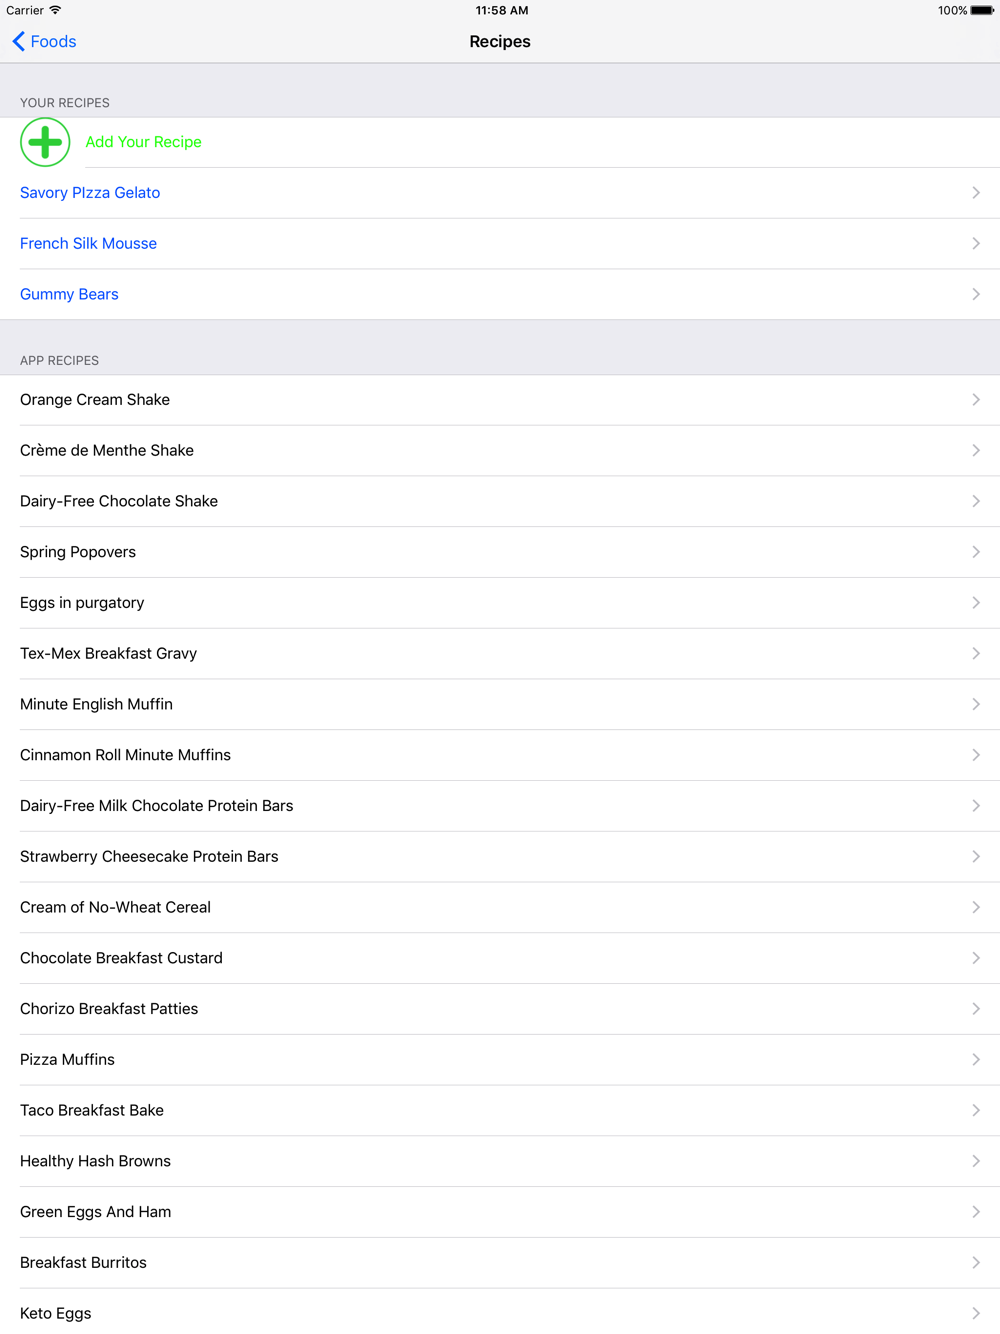Click the chevron beside Savory Pizza Gelato
The width and height of the screenshot is (1000, 1334).
tap(976, 193)
